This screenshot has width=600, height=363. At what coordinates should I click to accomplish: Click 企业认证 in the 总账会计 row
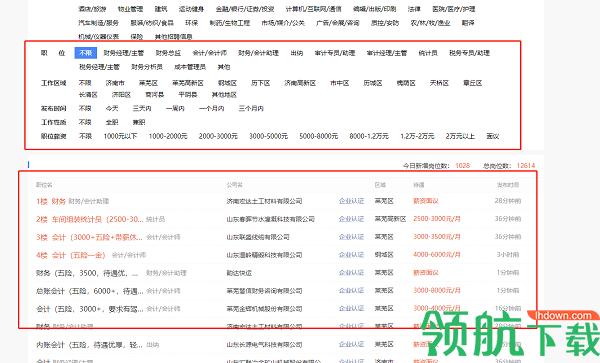coord(351,291)
